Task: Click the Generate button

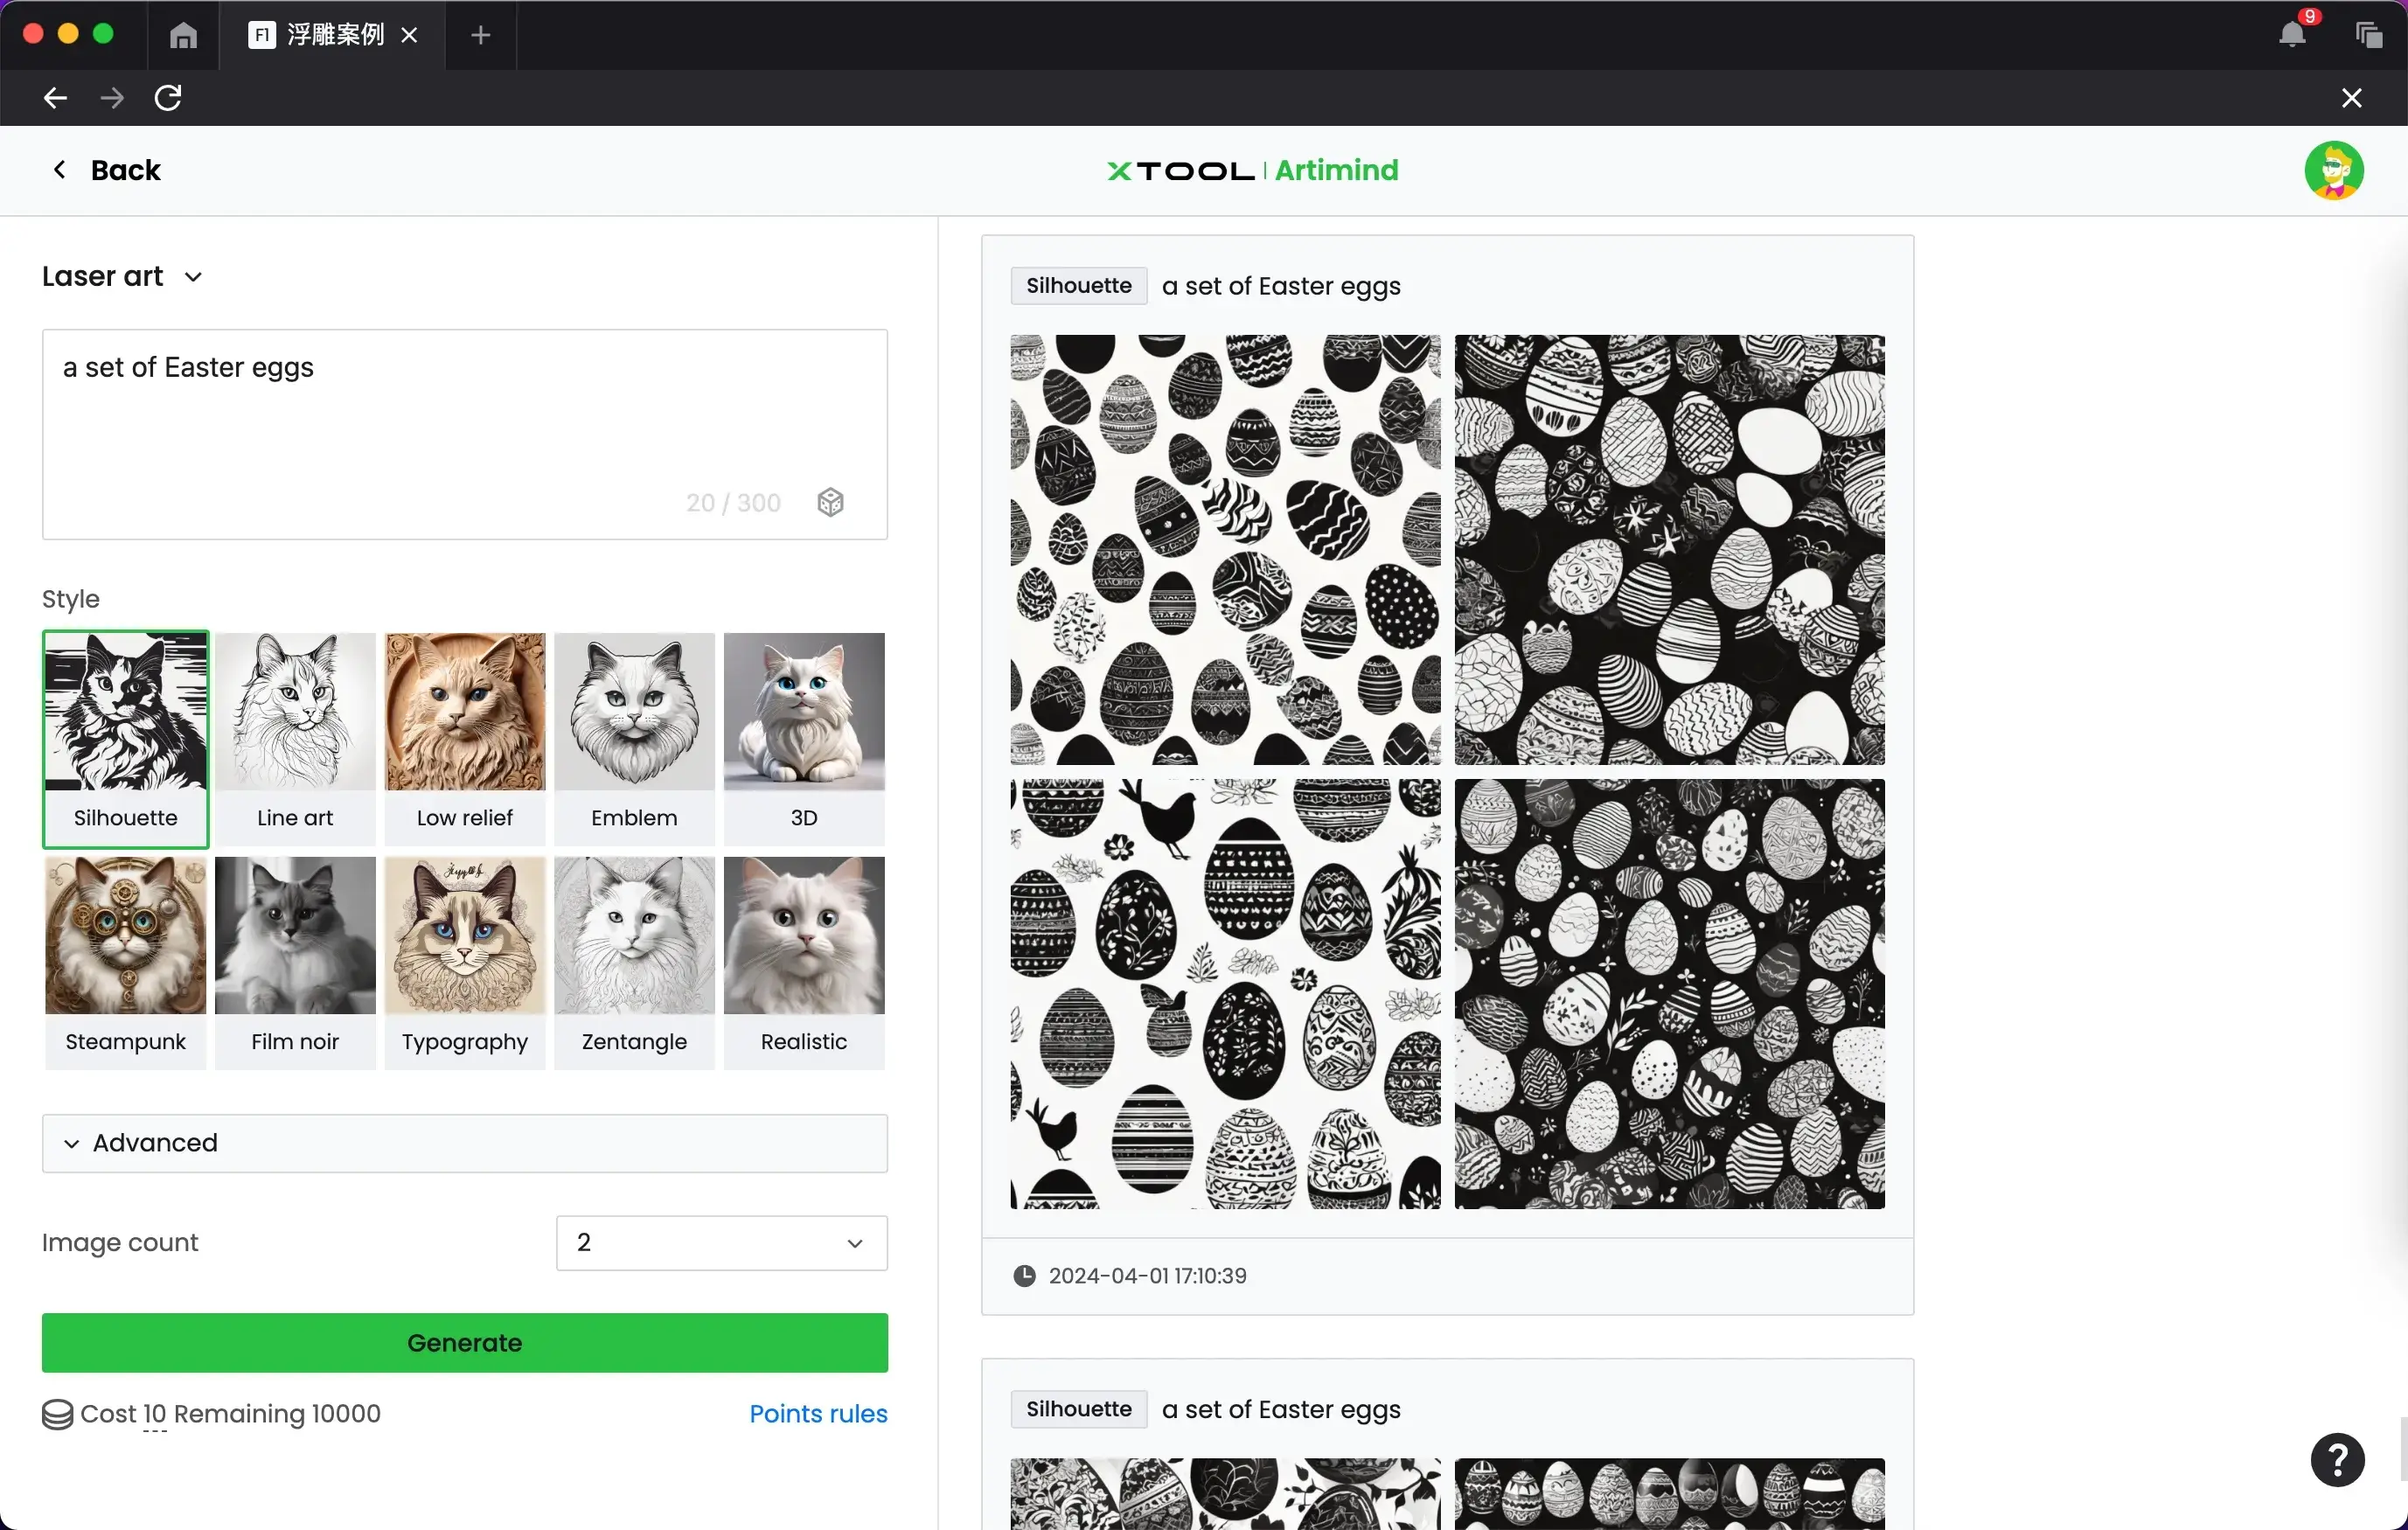Action: click(464, 1342)
